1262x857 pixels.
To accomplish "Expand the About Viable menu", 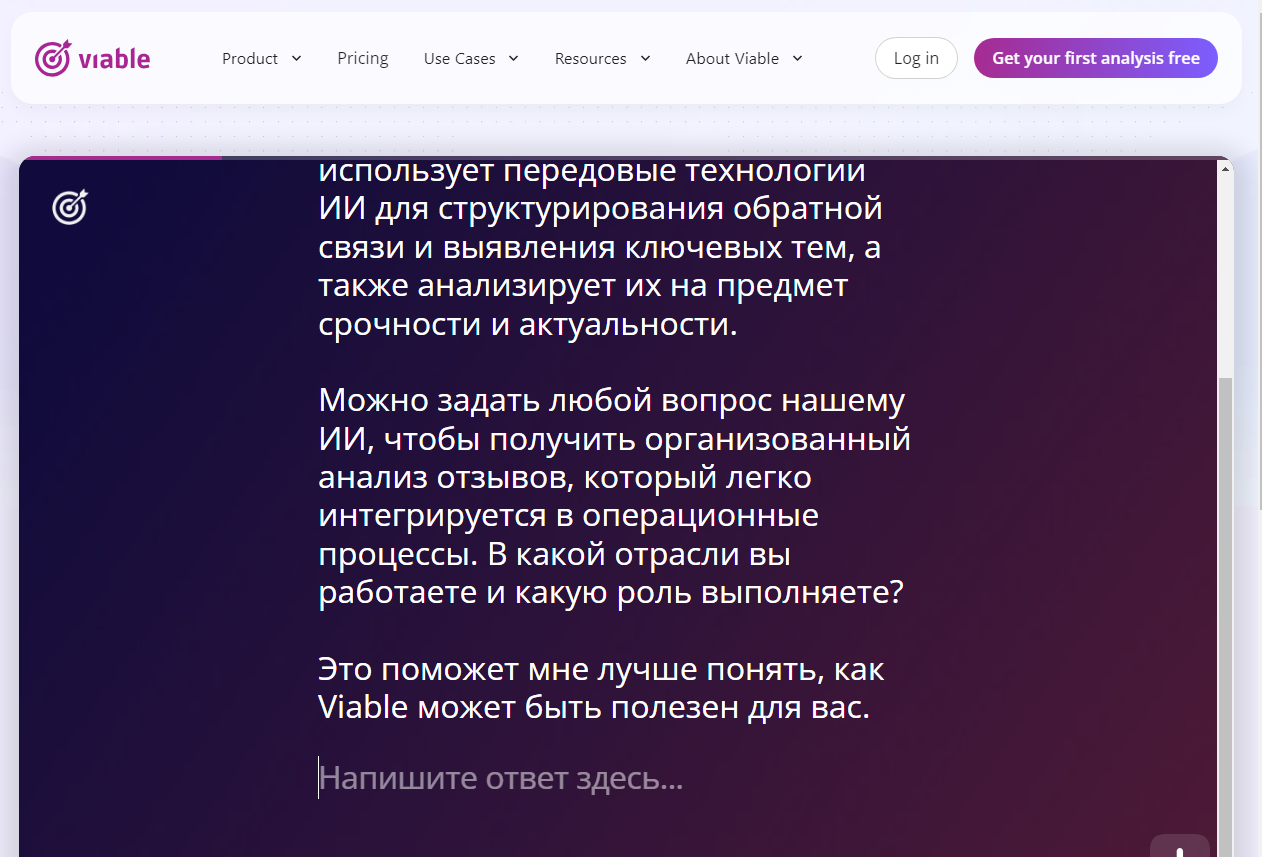I will tap(744, 58).
